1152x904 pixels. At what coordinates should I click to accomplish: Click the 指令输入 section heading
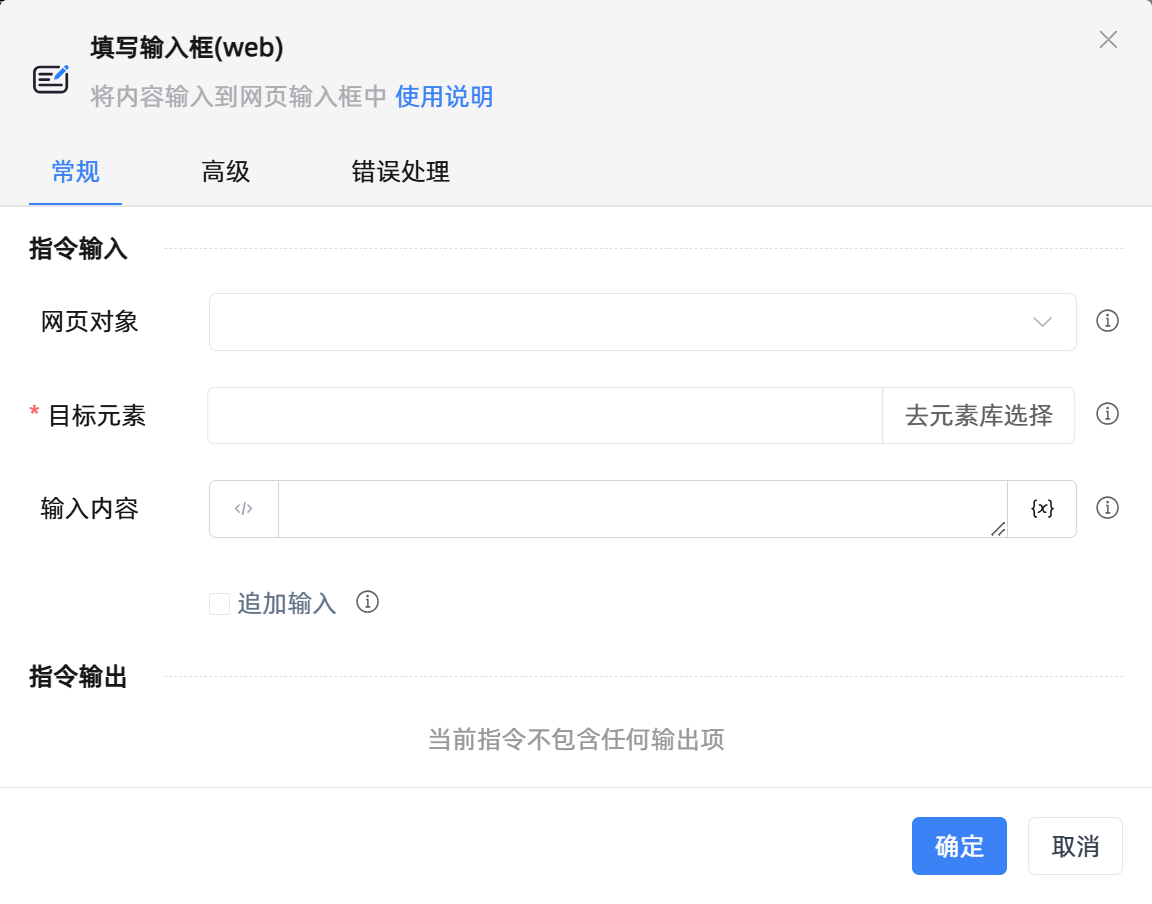tap(79, 248)
